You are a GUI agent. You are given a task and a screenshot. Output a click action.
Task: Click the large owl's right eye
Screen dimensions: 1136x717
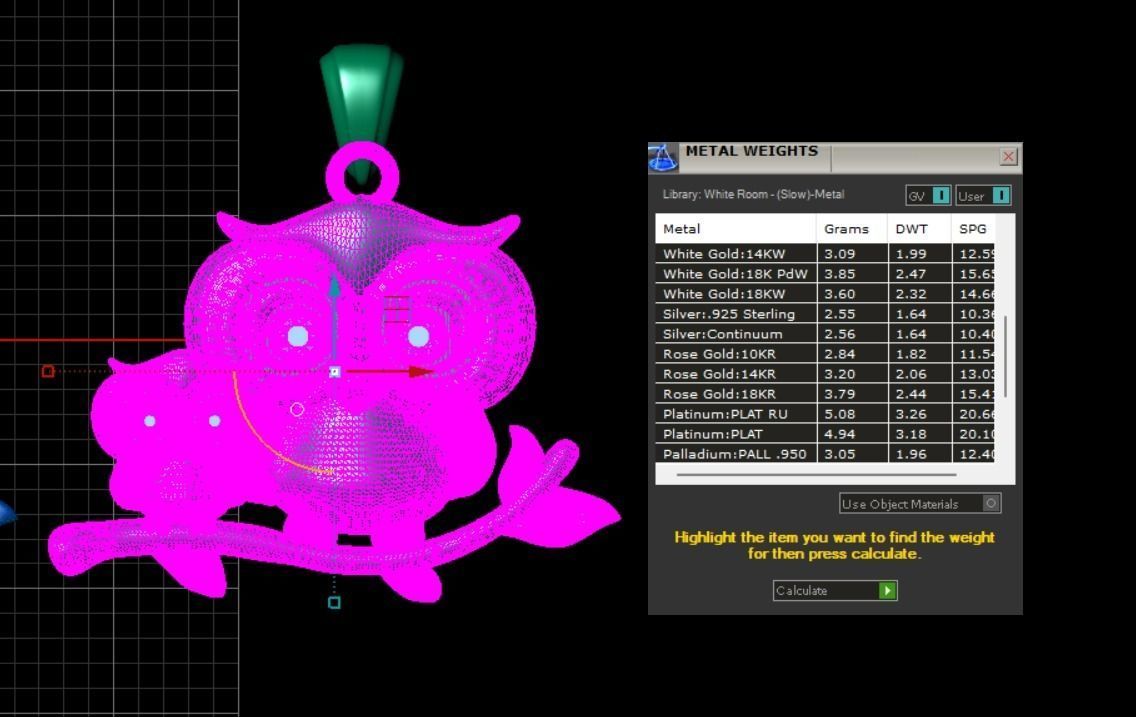418,336
